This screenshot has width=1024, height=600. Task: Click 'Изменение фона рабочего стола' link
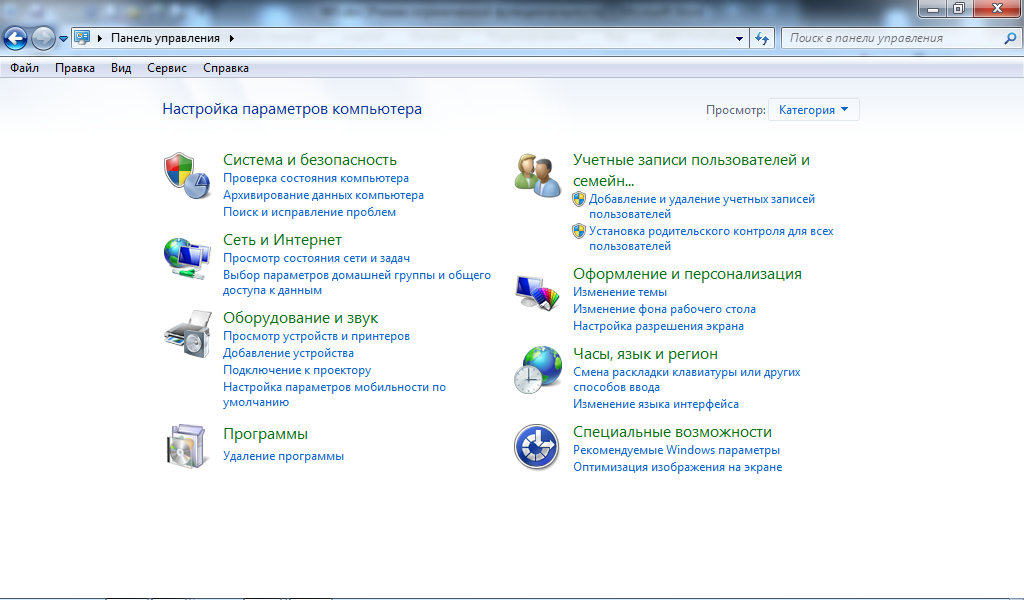click(x=664, y=309)
